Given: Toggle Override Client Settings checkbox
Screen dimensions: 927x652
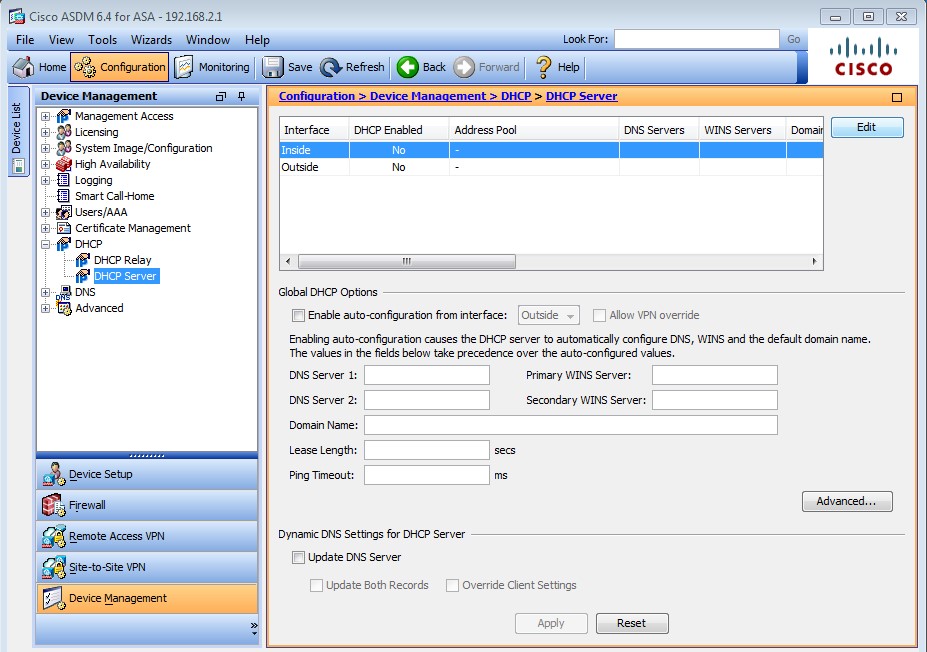Looking at the screenshot, I should 452,585.
